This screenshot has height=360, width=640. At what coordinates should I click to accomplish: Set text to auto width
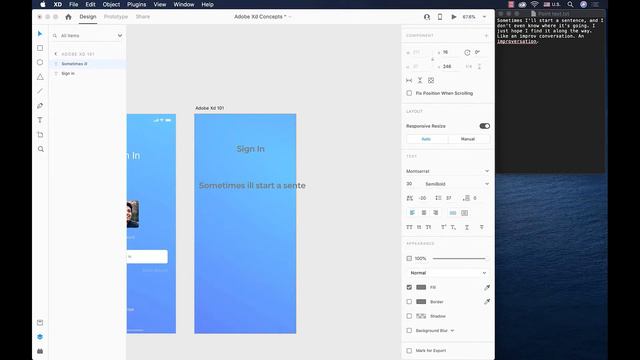(453, 213)
